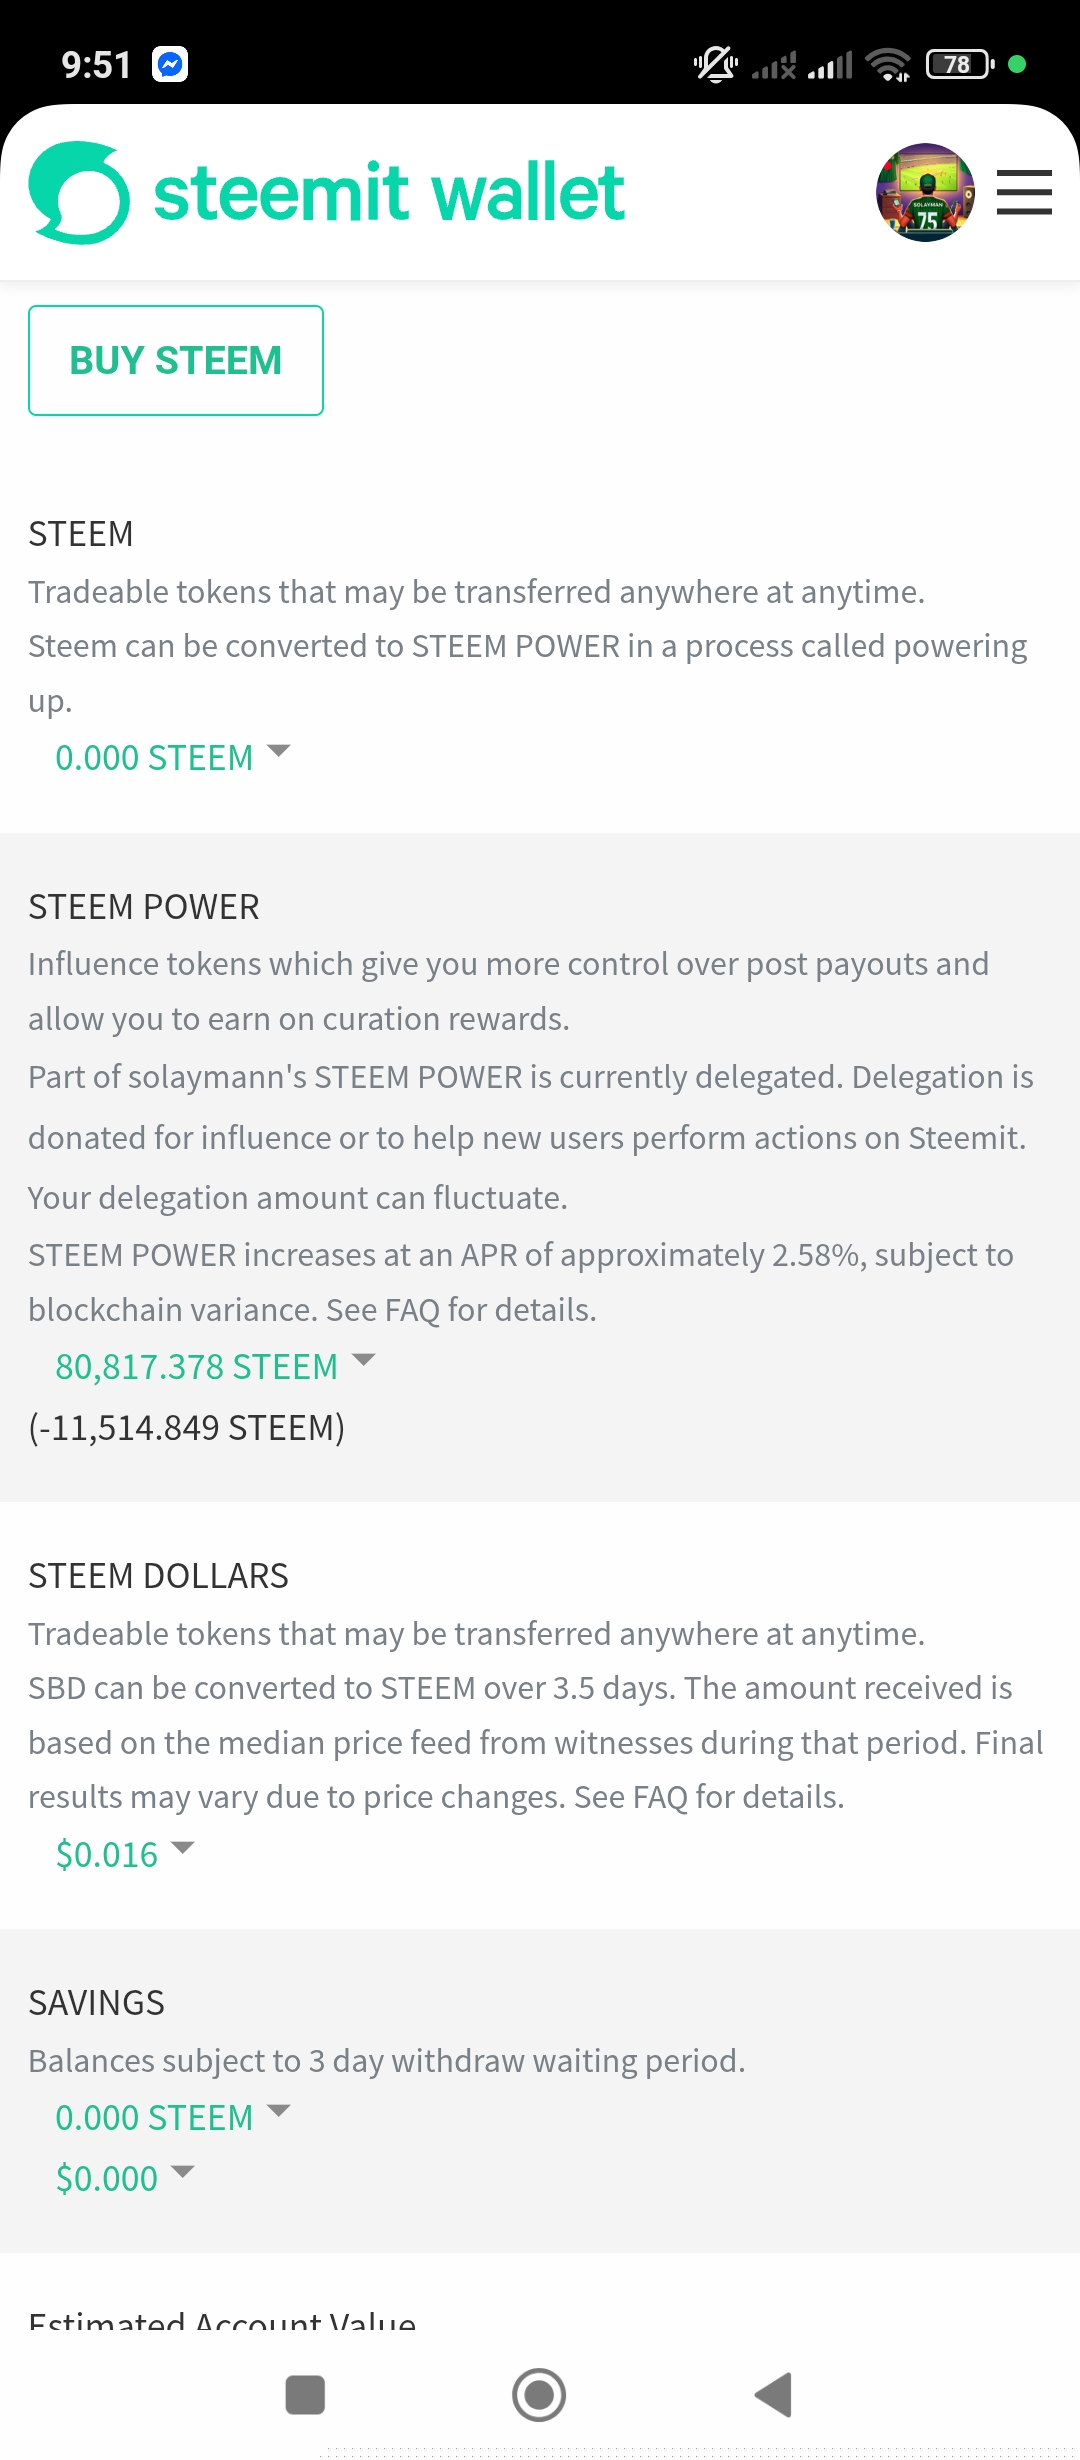
Task: Tap the Android back navigation icon
Action: [773, 2395]
